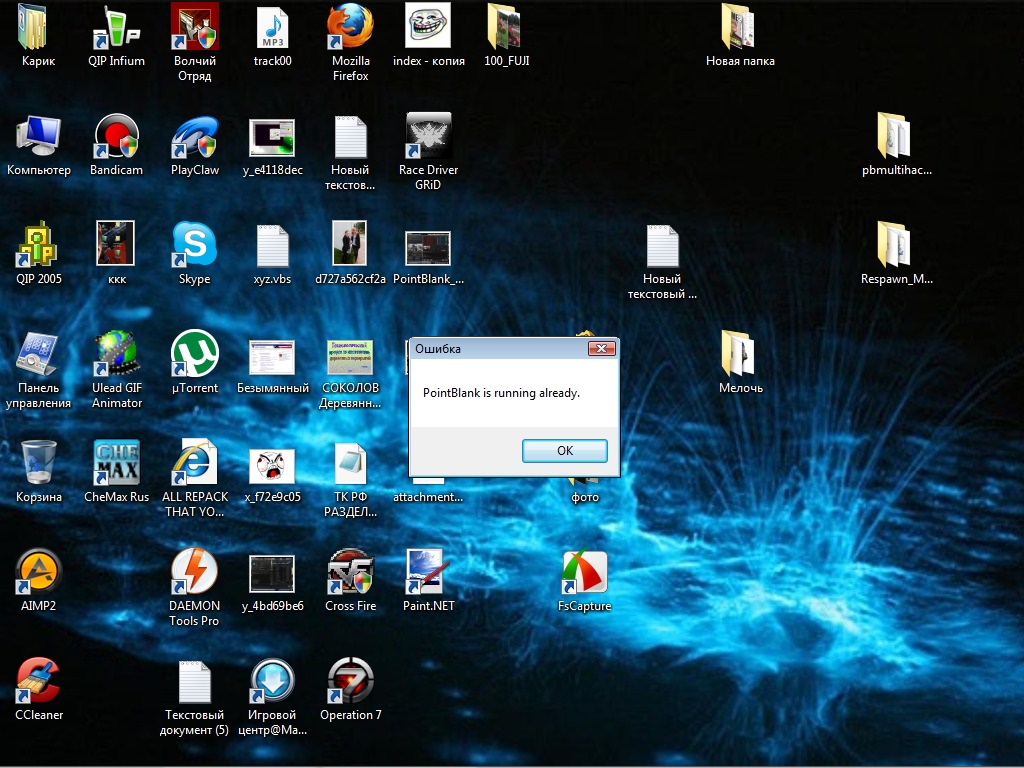Close the Ошибка error dialog
This screenshot has height=768, width=1024.
(600, 349)
